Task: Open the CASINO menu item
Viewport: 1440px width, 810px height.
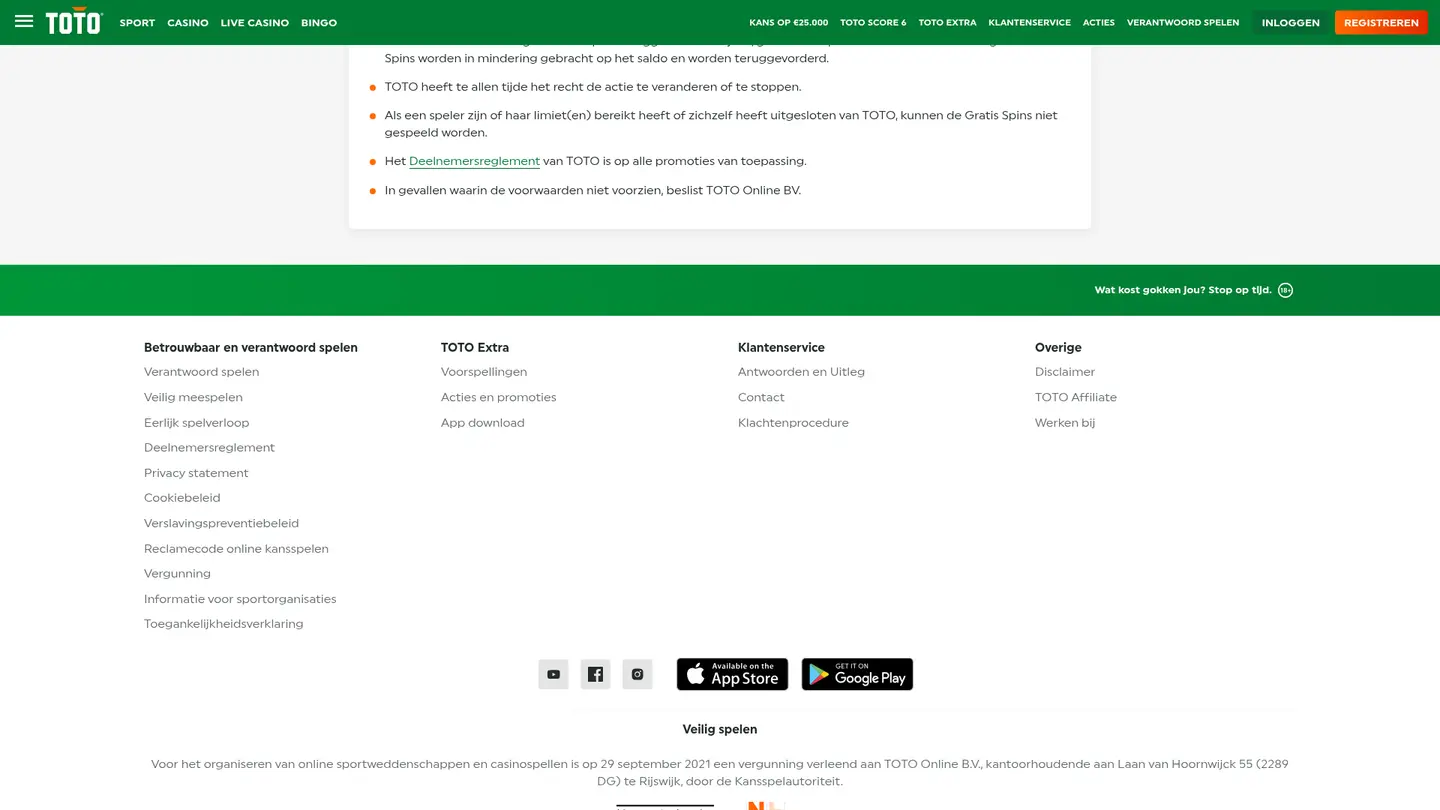Action: [x=188, y=22]
